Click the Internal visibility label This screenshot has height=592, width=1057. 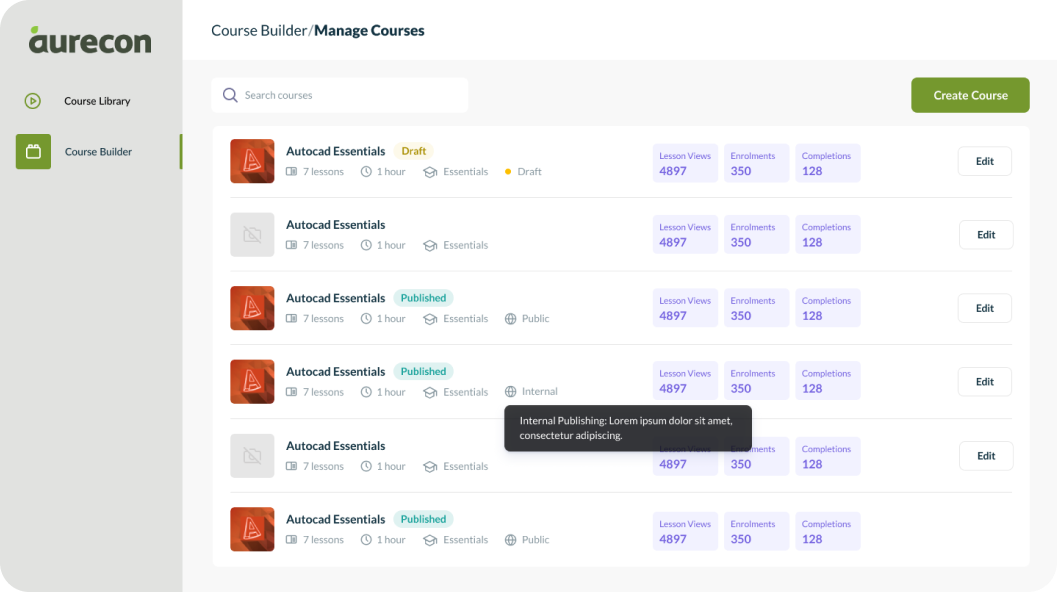pos(539,392)
